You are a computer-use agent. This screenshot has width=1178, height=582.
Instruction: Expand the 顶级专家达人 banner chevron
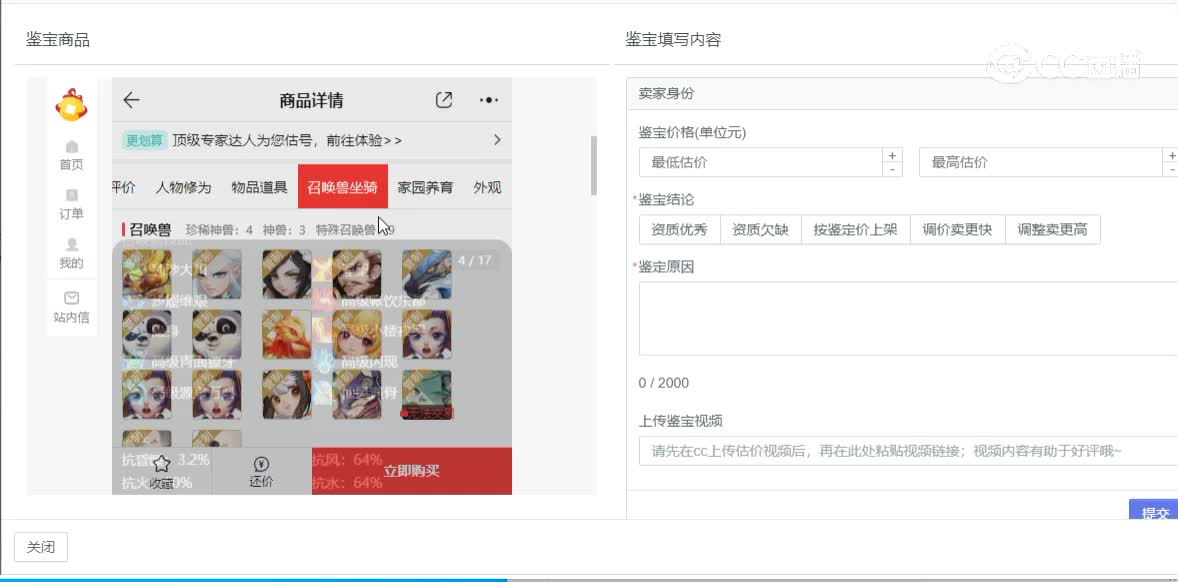click(497, 140)
